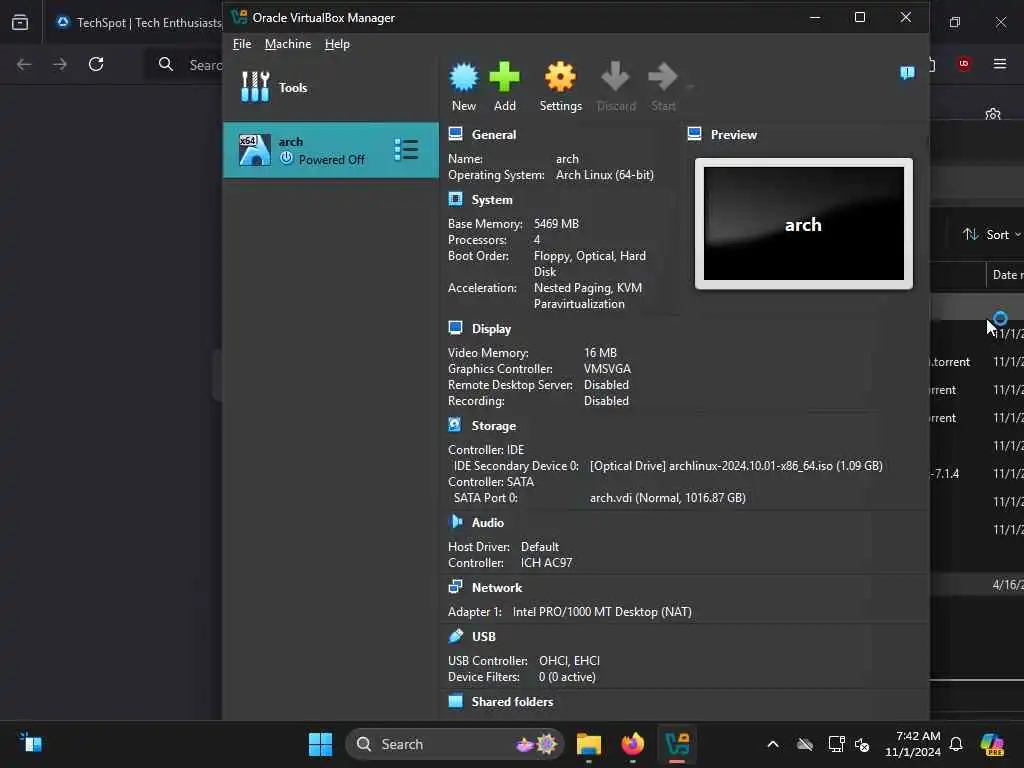The image size is (1024, 768).
Task: Click the green Add machine icon
Action: point(504,77)
